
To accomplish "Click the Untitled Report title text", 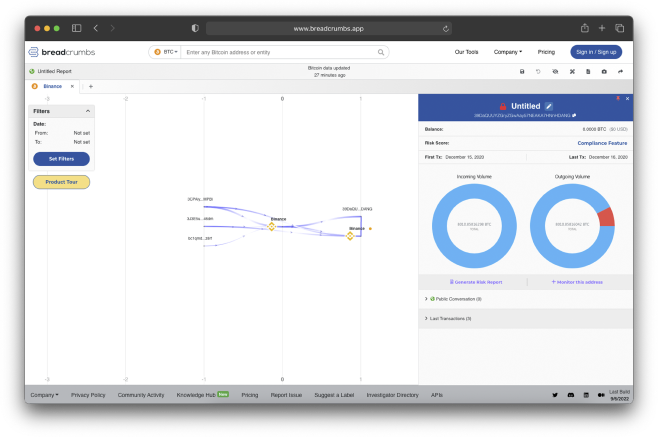I will (55, 71).
